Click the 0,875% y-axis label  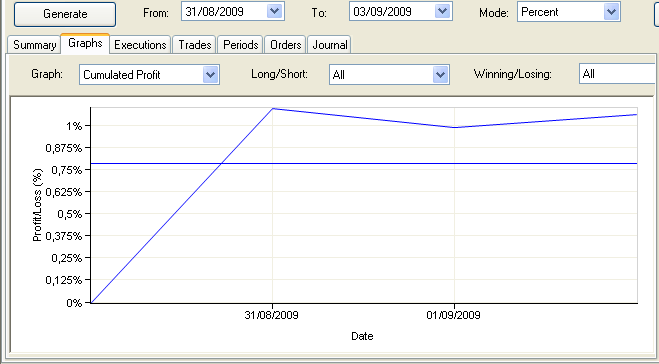point(64,148)
